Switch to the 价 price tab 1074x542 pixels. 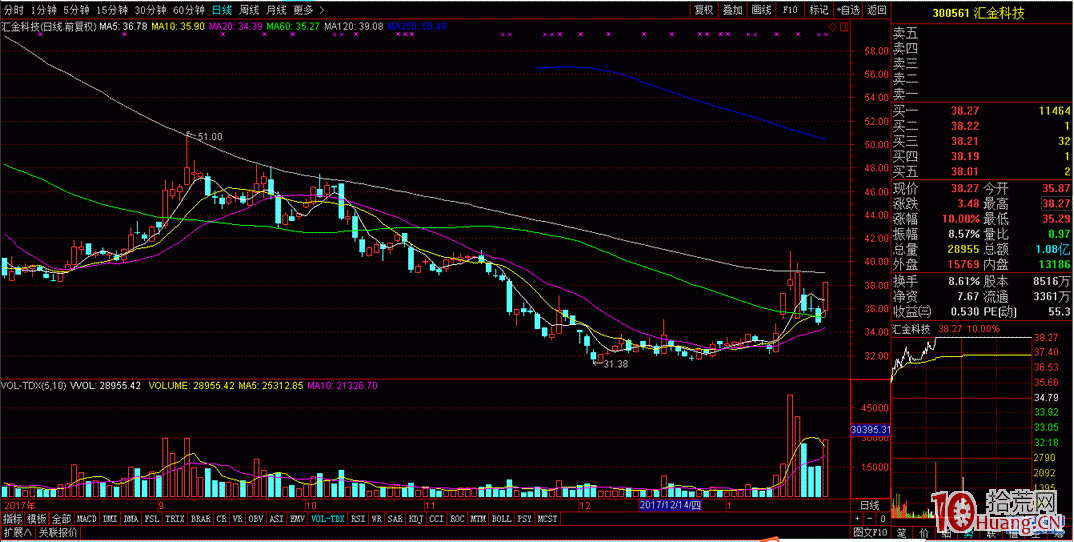(924, 532)
